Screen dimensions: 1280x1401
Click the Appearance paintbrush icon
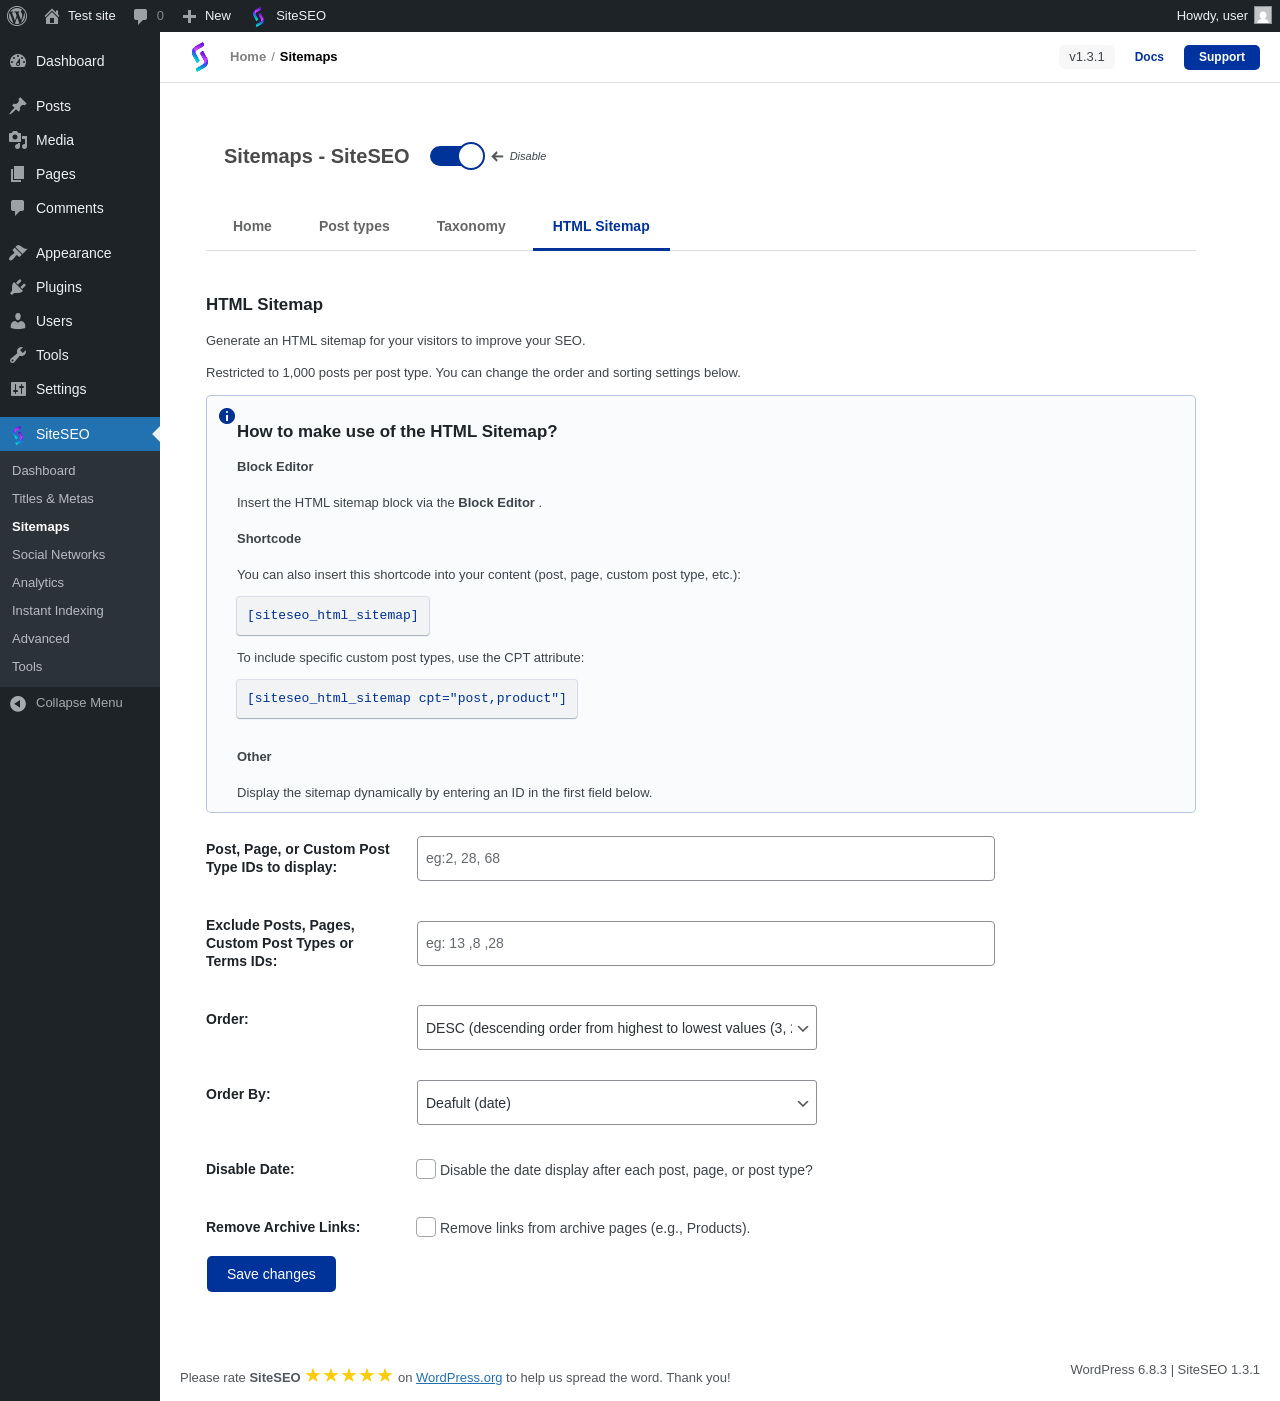(18, 253)
